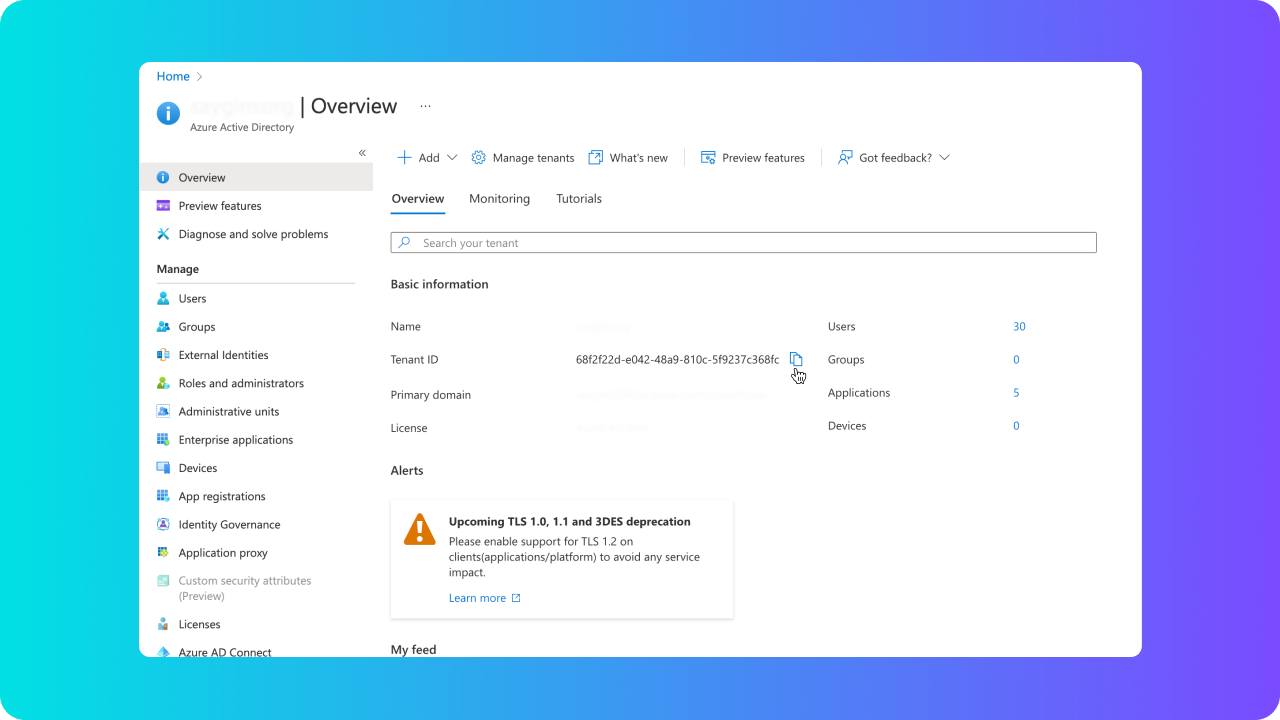Screen dimensions: 1280x720
Task: Click the Manage tenants gear icon
Action: pyautogui.click(x=478, y=158)
